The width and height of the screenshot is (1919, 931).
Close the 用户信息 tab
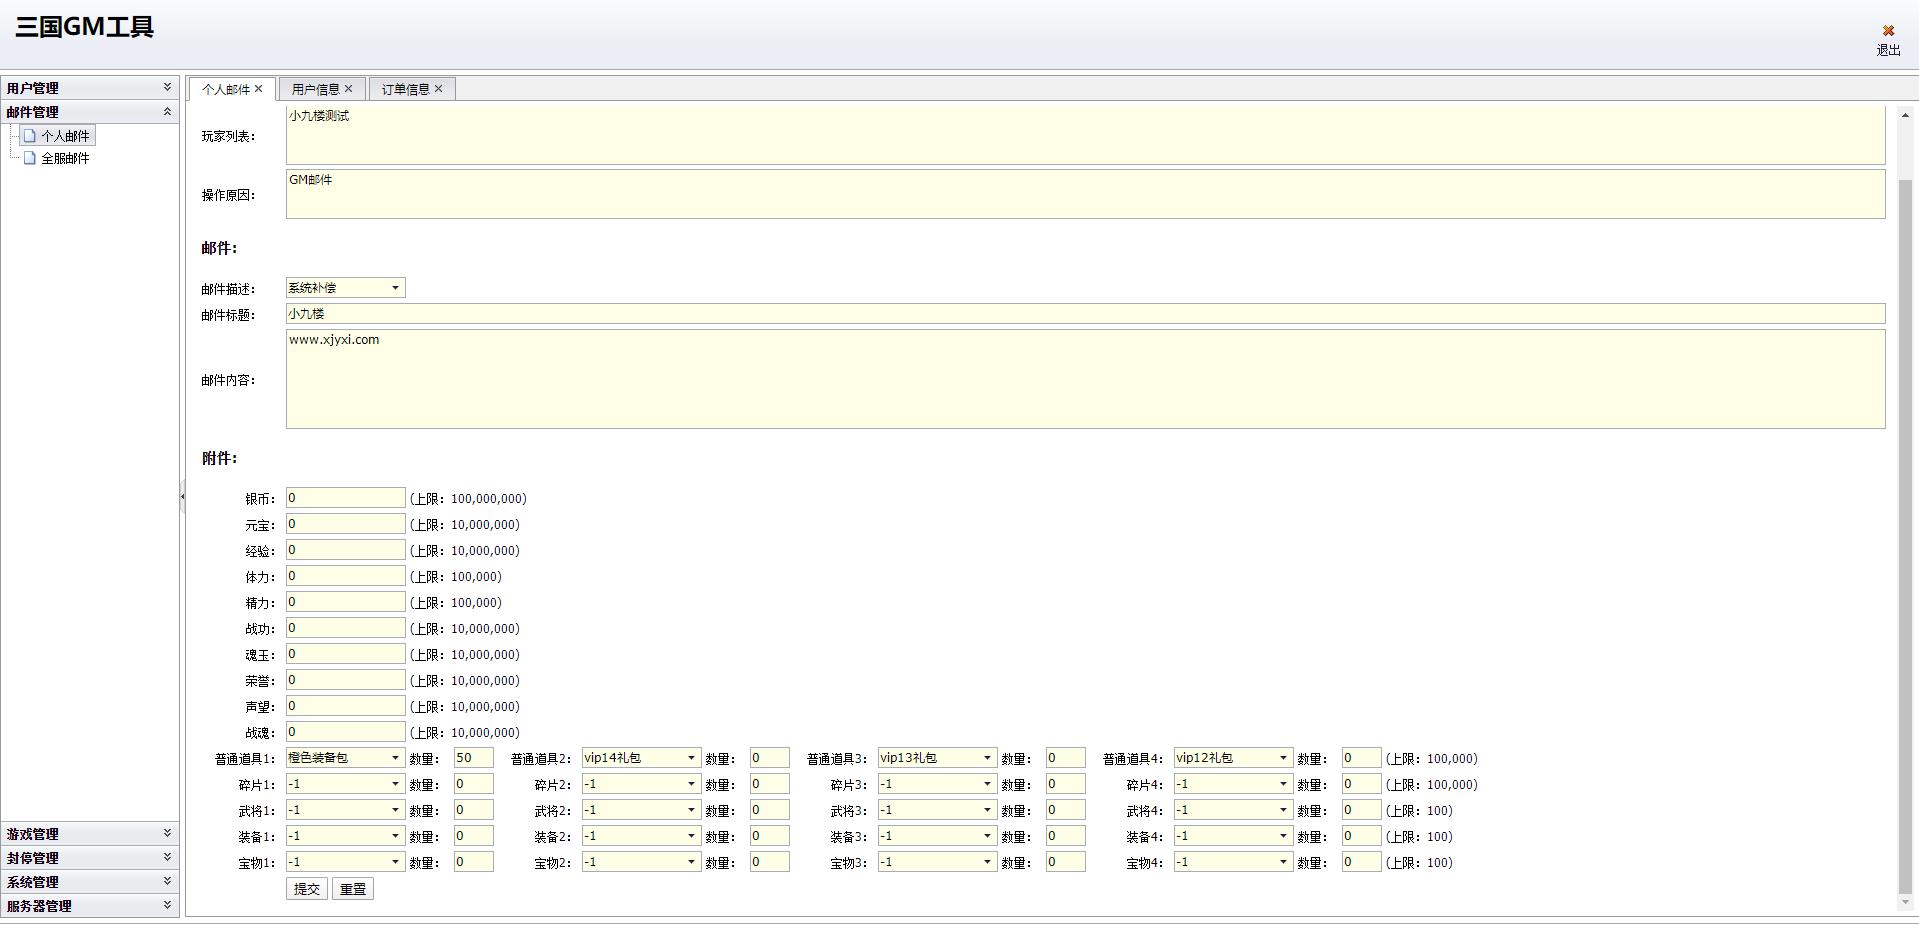tap(349, 89)
